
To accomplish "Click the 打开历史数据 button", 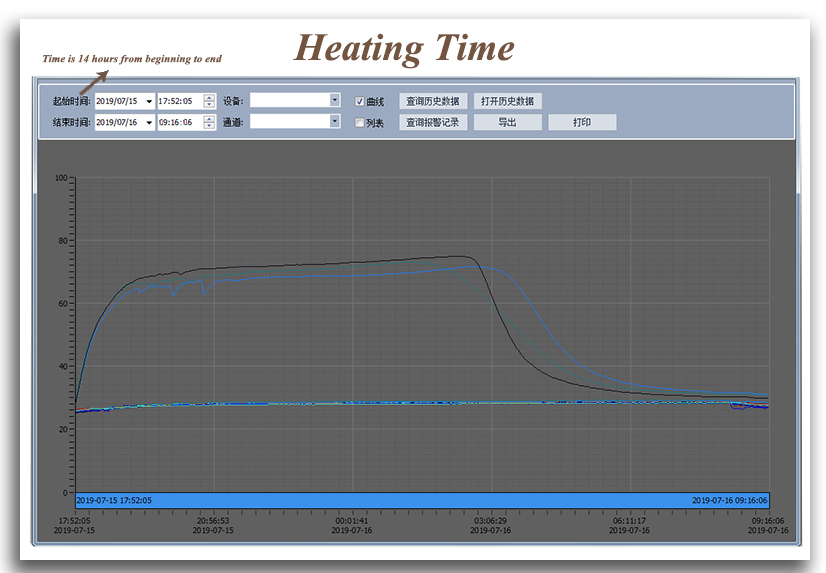I will coord(508,101).
